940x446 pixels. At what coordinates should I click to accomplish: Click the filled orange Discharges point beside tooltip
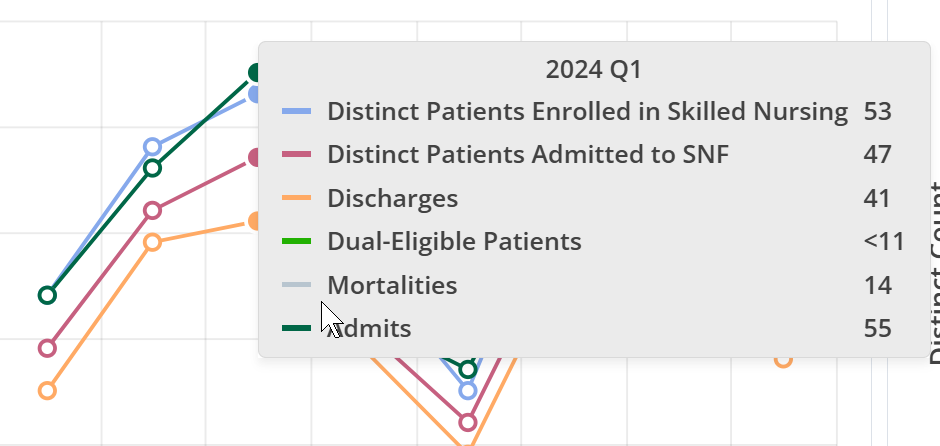tap(254, 221)
